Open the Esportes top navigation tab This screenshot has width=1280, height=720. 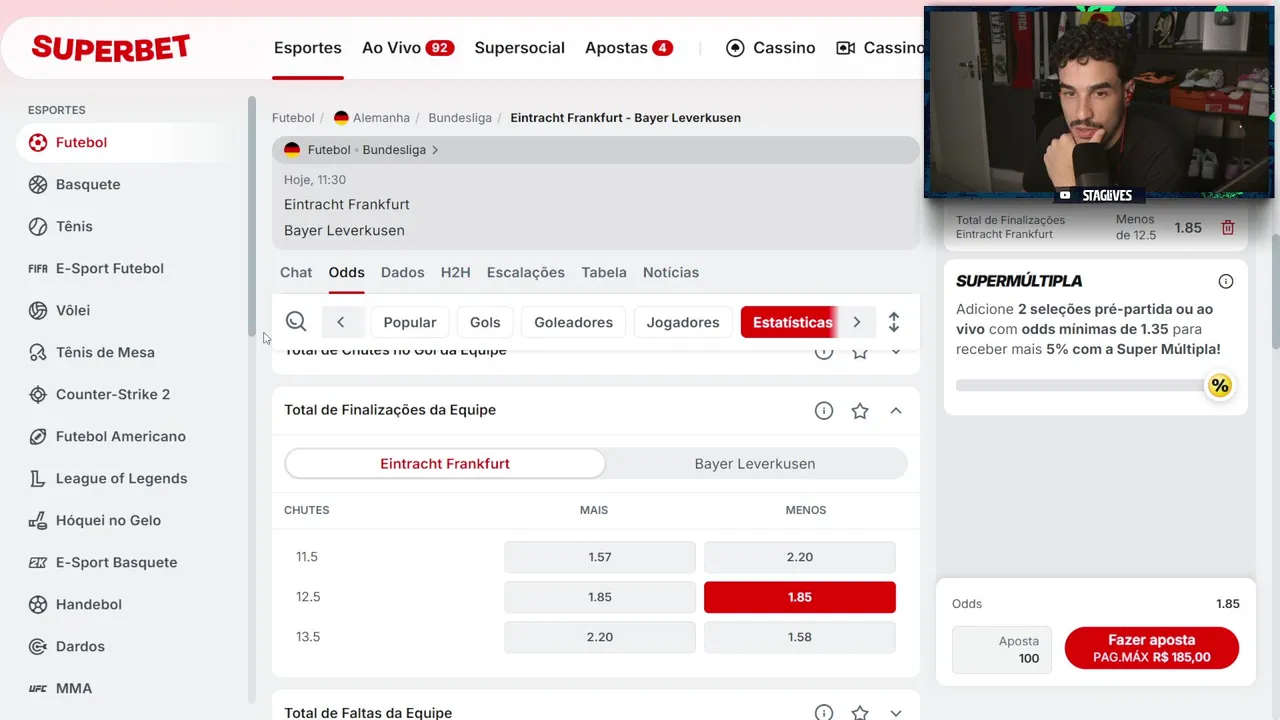coord(308,48)
